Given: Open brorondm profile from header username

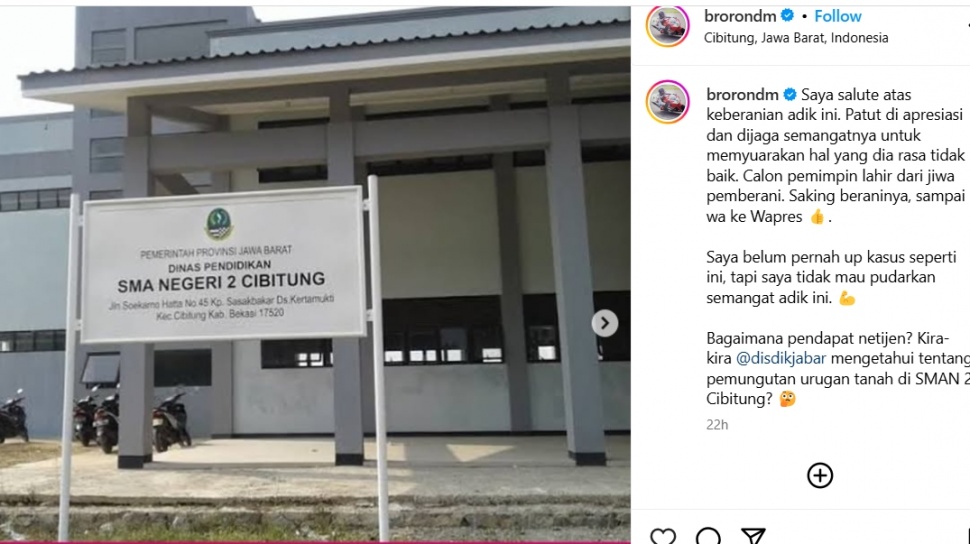Looking at the screenshot, I should [x=740, y=16].
